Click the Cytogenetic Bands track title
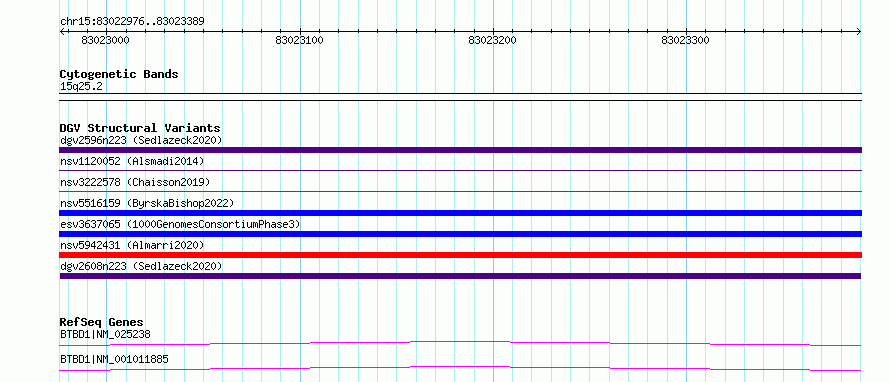Image resolution: width=890 pixels, height=382 pixels. coord(119,74)
